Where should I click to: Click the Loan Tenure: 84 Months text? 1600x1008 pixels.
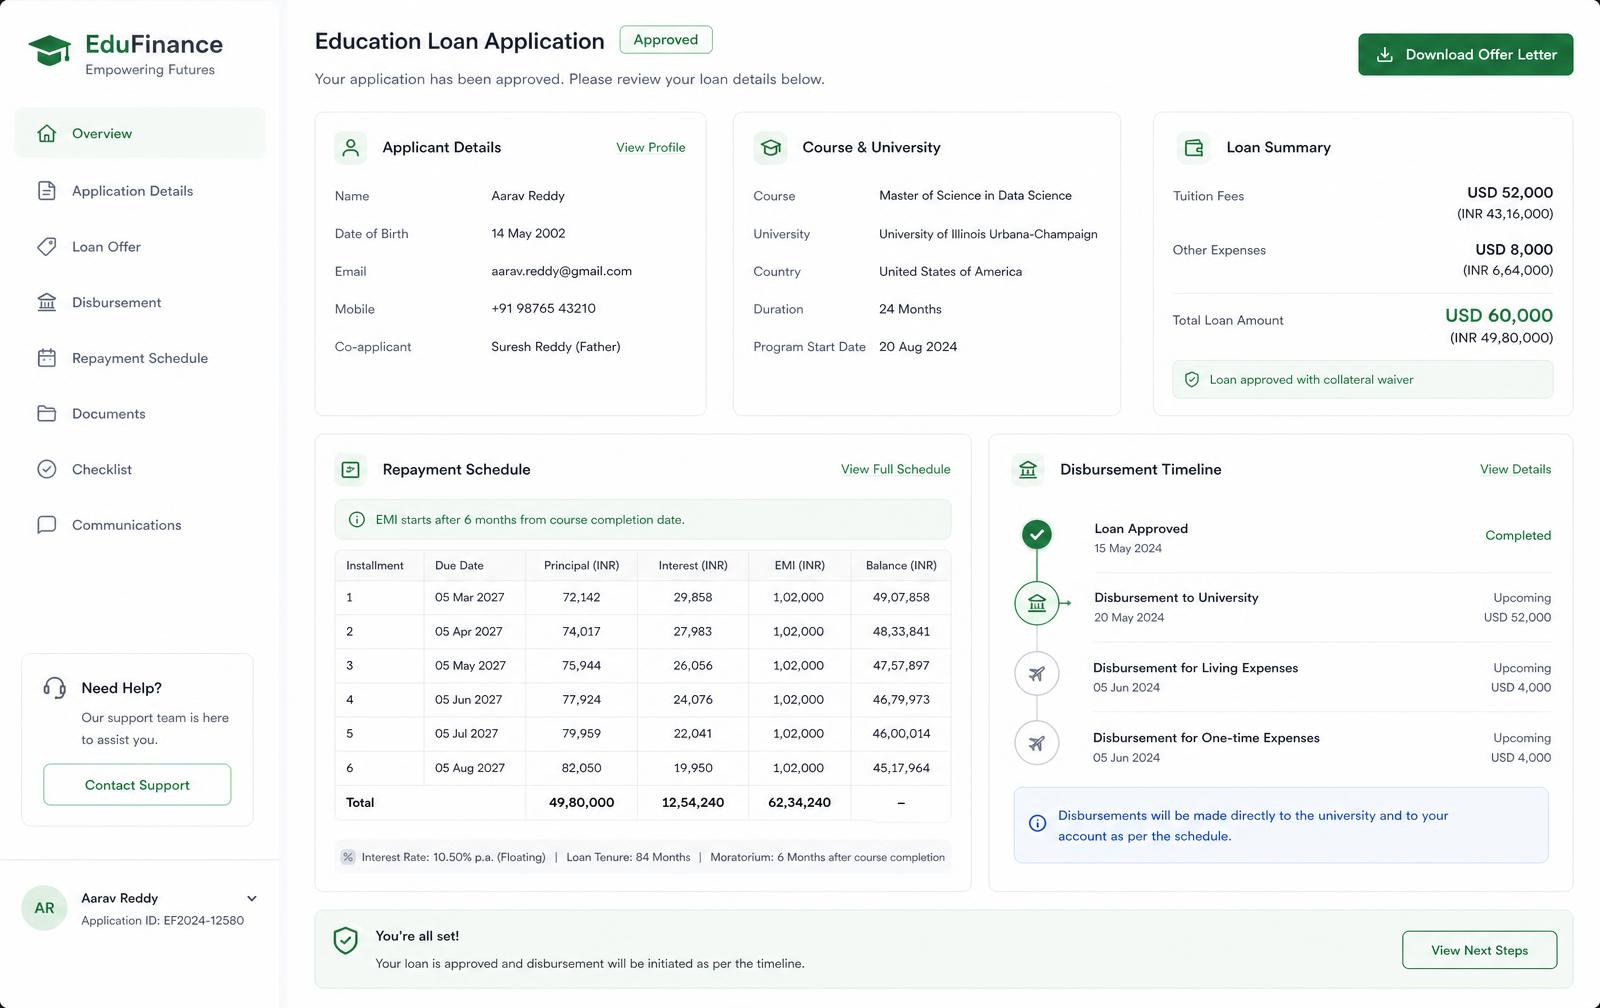pyautogui.click(x=628, y=857)
